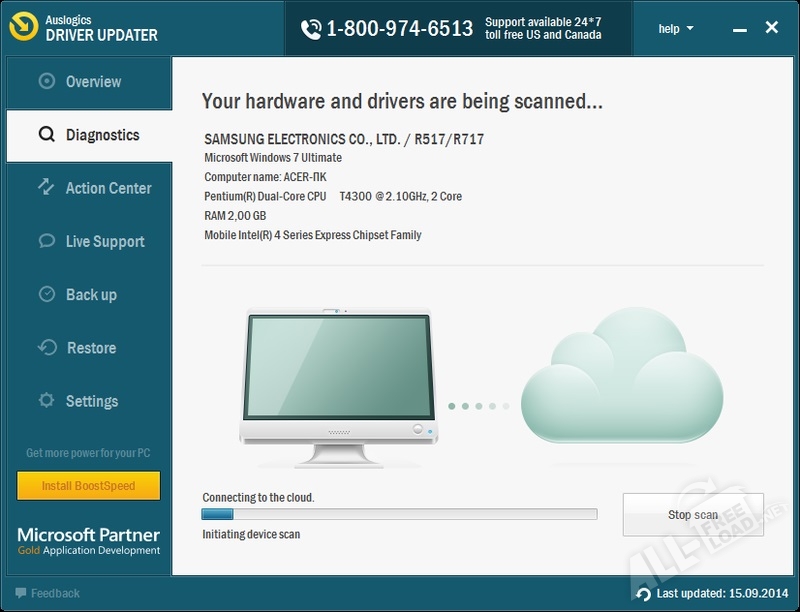
Task: Click the Install BoostSpeed button
Action: coord(89,486)
